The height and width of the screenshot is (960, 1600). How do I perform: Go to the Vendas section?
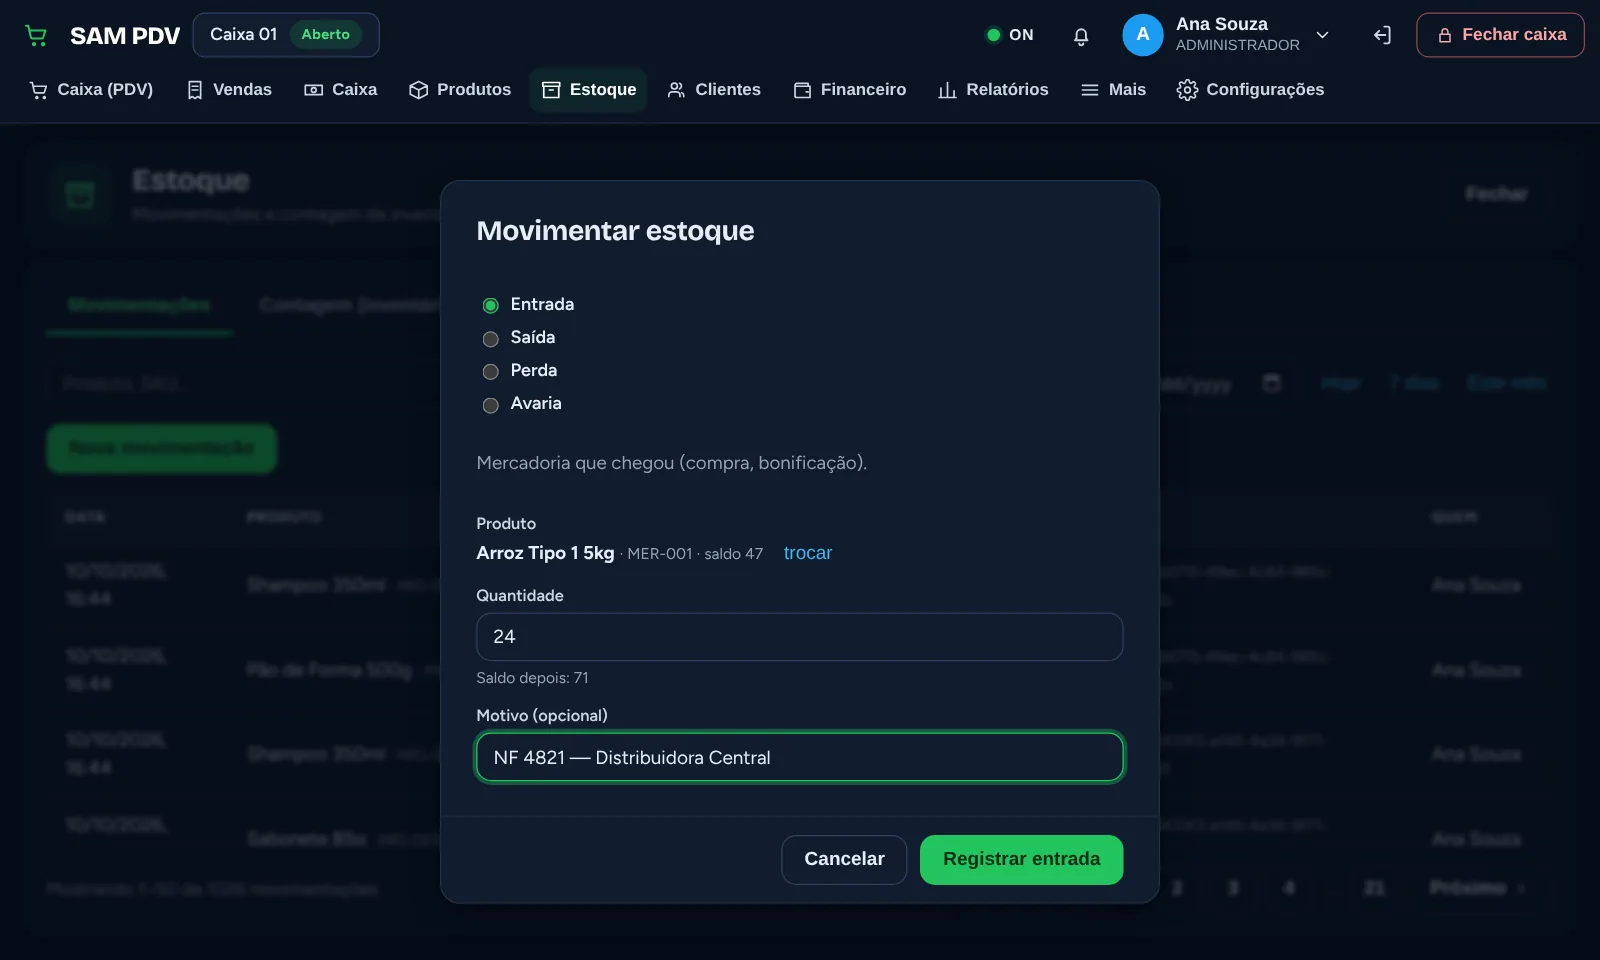[x=229, y=90]
